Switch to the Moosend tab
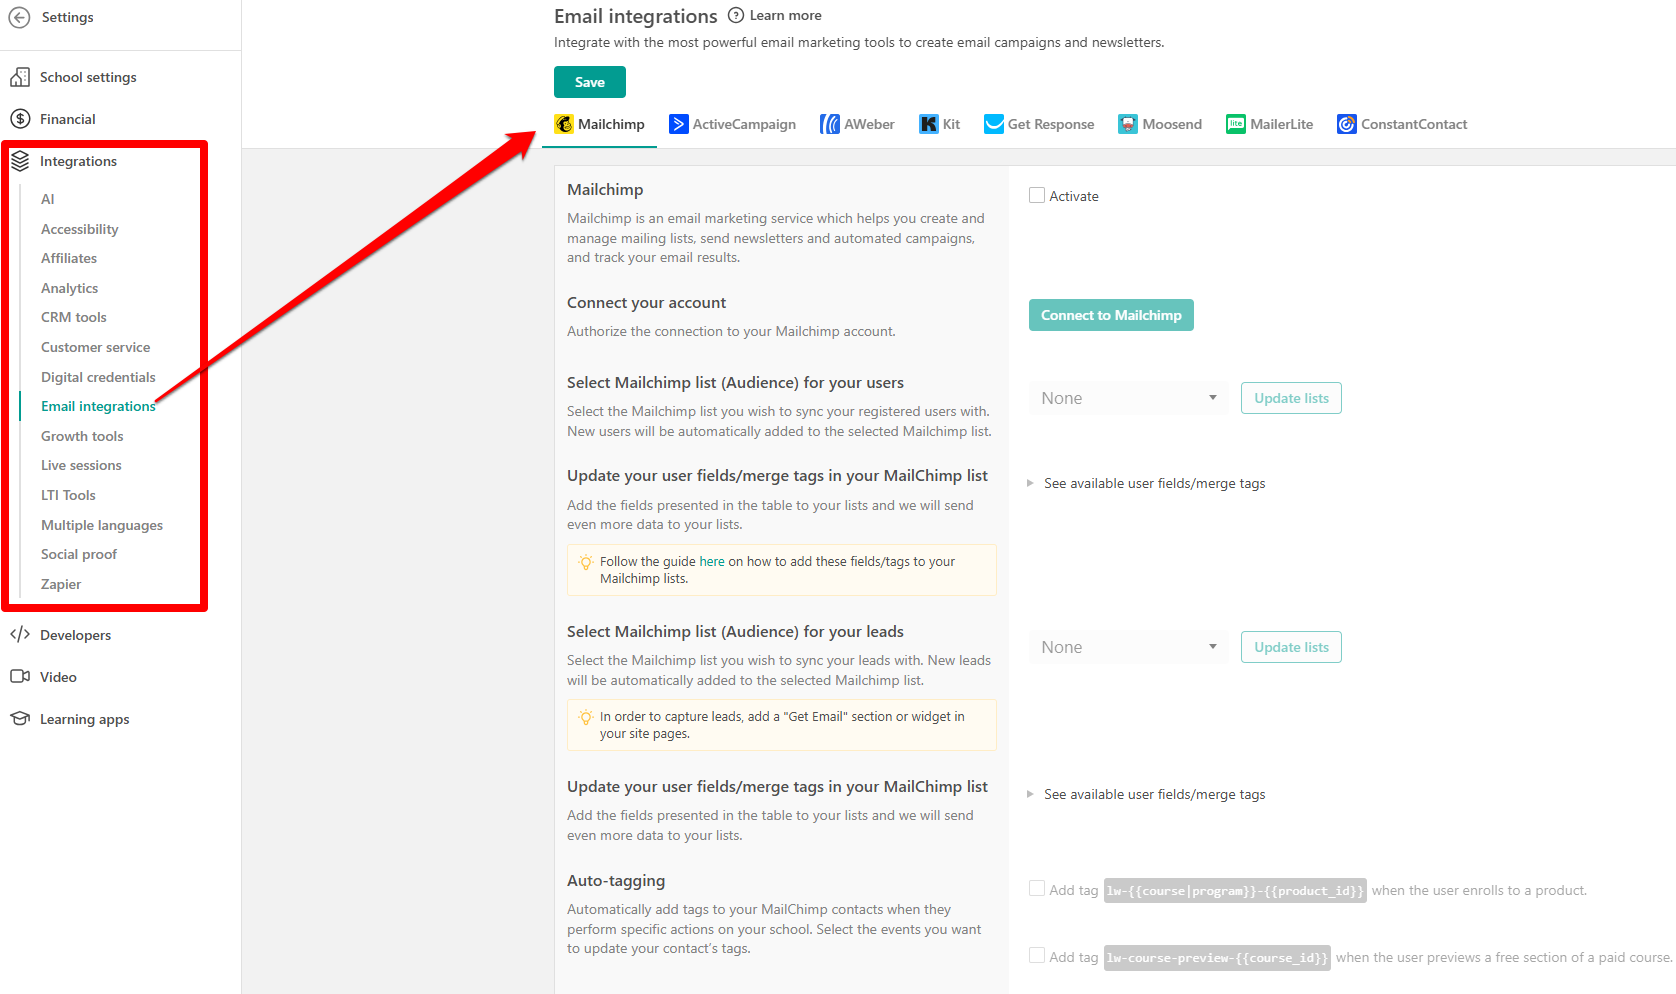The height and width of the screenshot is (994, 1676). pos(1160,124)
